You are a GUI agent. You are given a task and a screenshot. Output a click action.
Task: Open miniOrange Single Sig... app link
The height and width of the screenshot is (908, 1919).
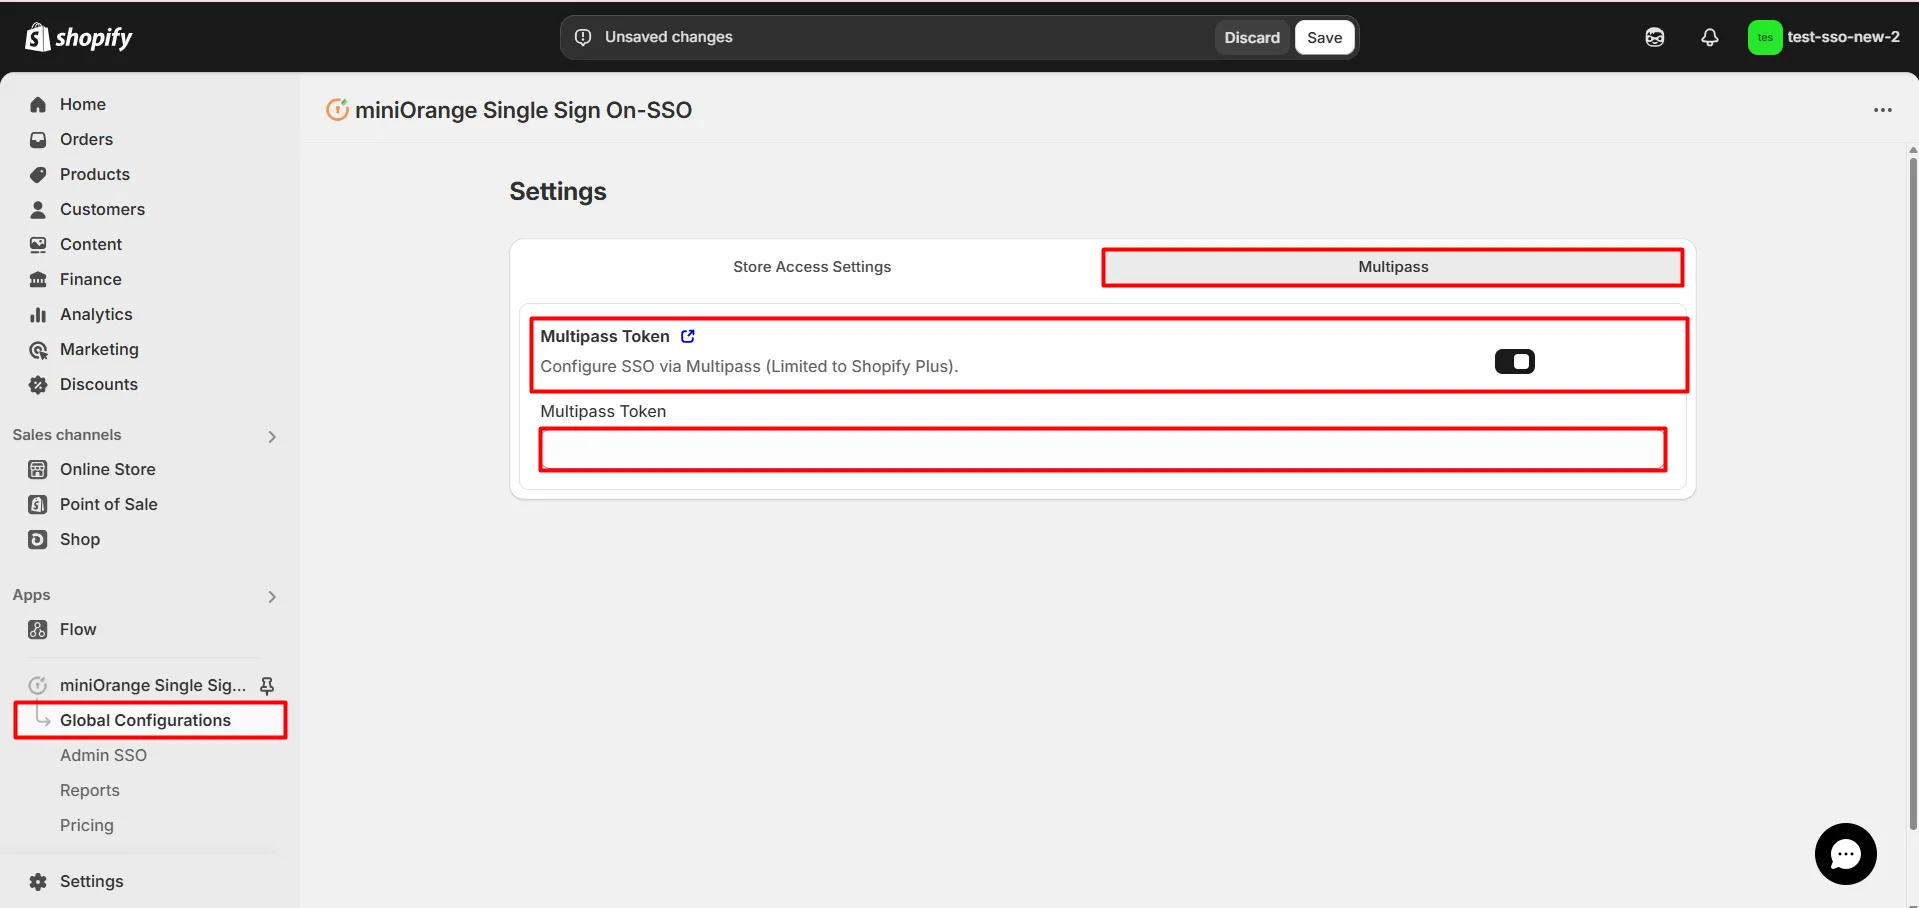(152, 685)
